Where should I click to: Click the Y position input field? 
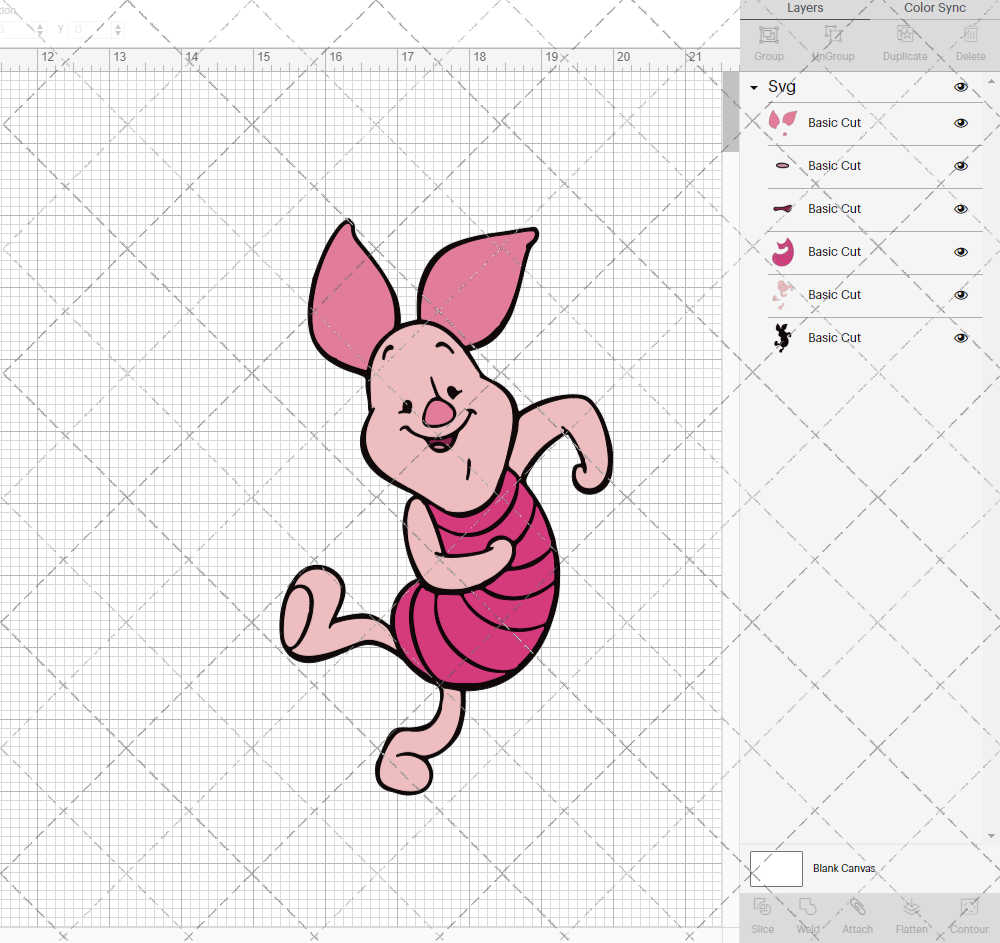91,29
